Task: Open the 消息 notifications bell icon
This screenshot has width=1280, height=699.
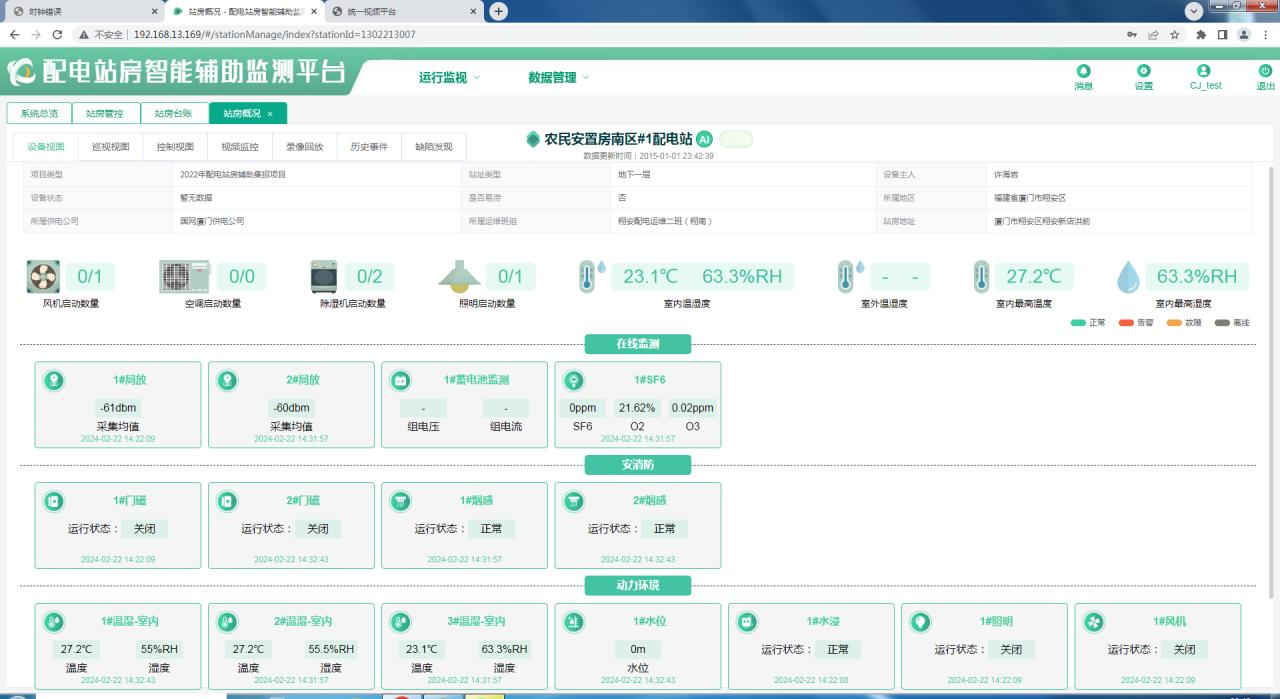Action: pyautogui.click(x=1083, y=71)
